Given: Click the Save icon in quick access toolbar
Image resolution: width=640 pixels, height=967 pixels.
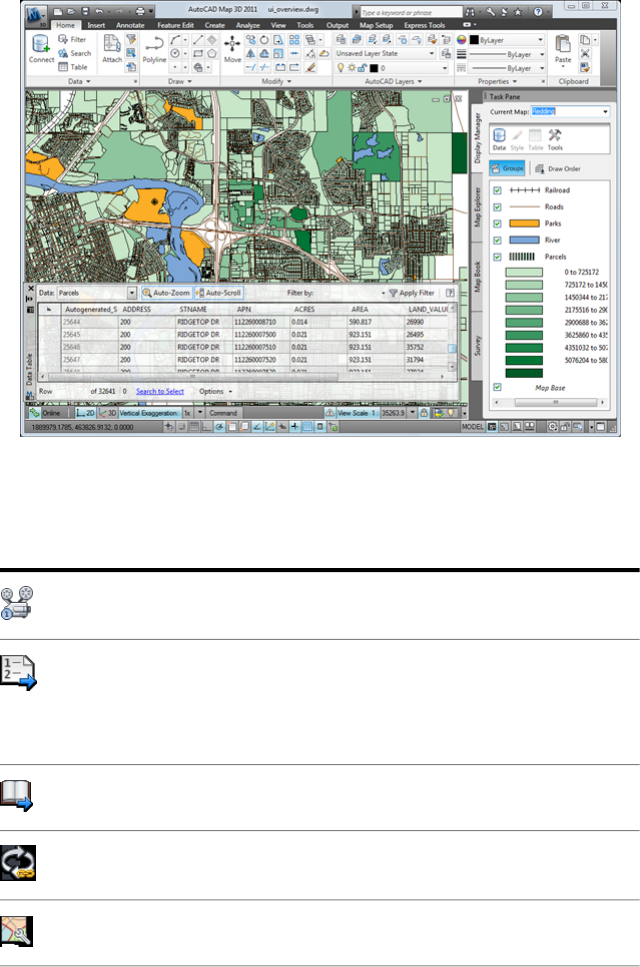Looking at the screenshot, I should (85, 11).
